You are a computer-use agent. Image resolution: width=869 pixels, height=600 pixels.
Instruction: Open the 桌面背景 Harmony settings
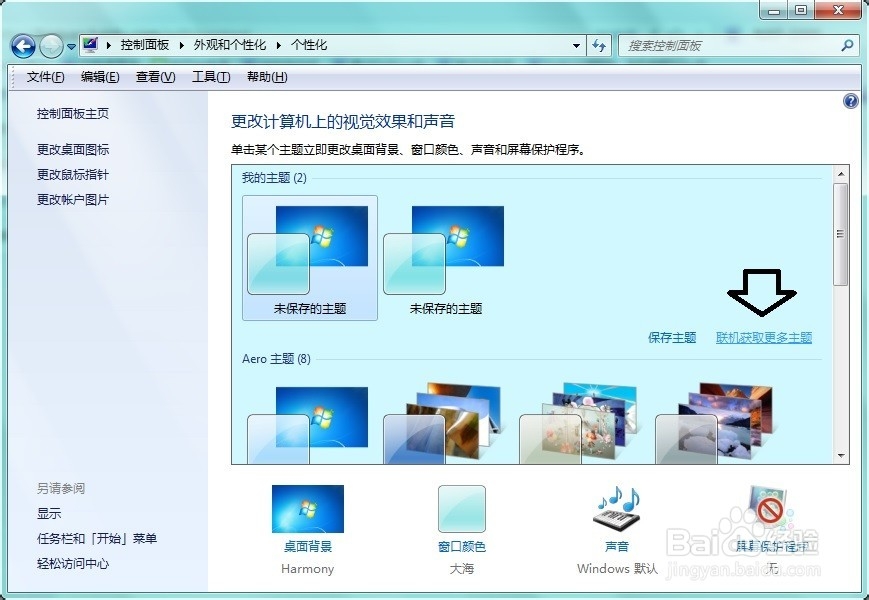click(x=307, y=512)
